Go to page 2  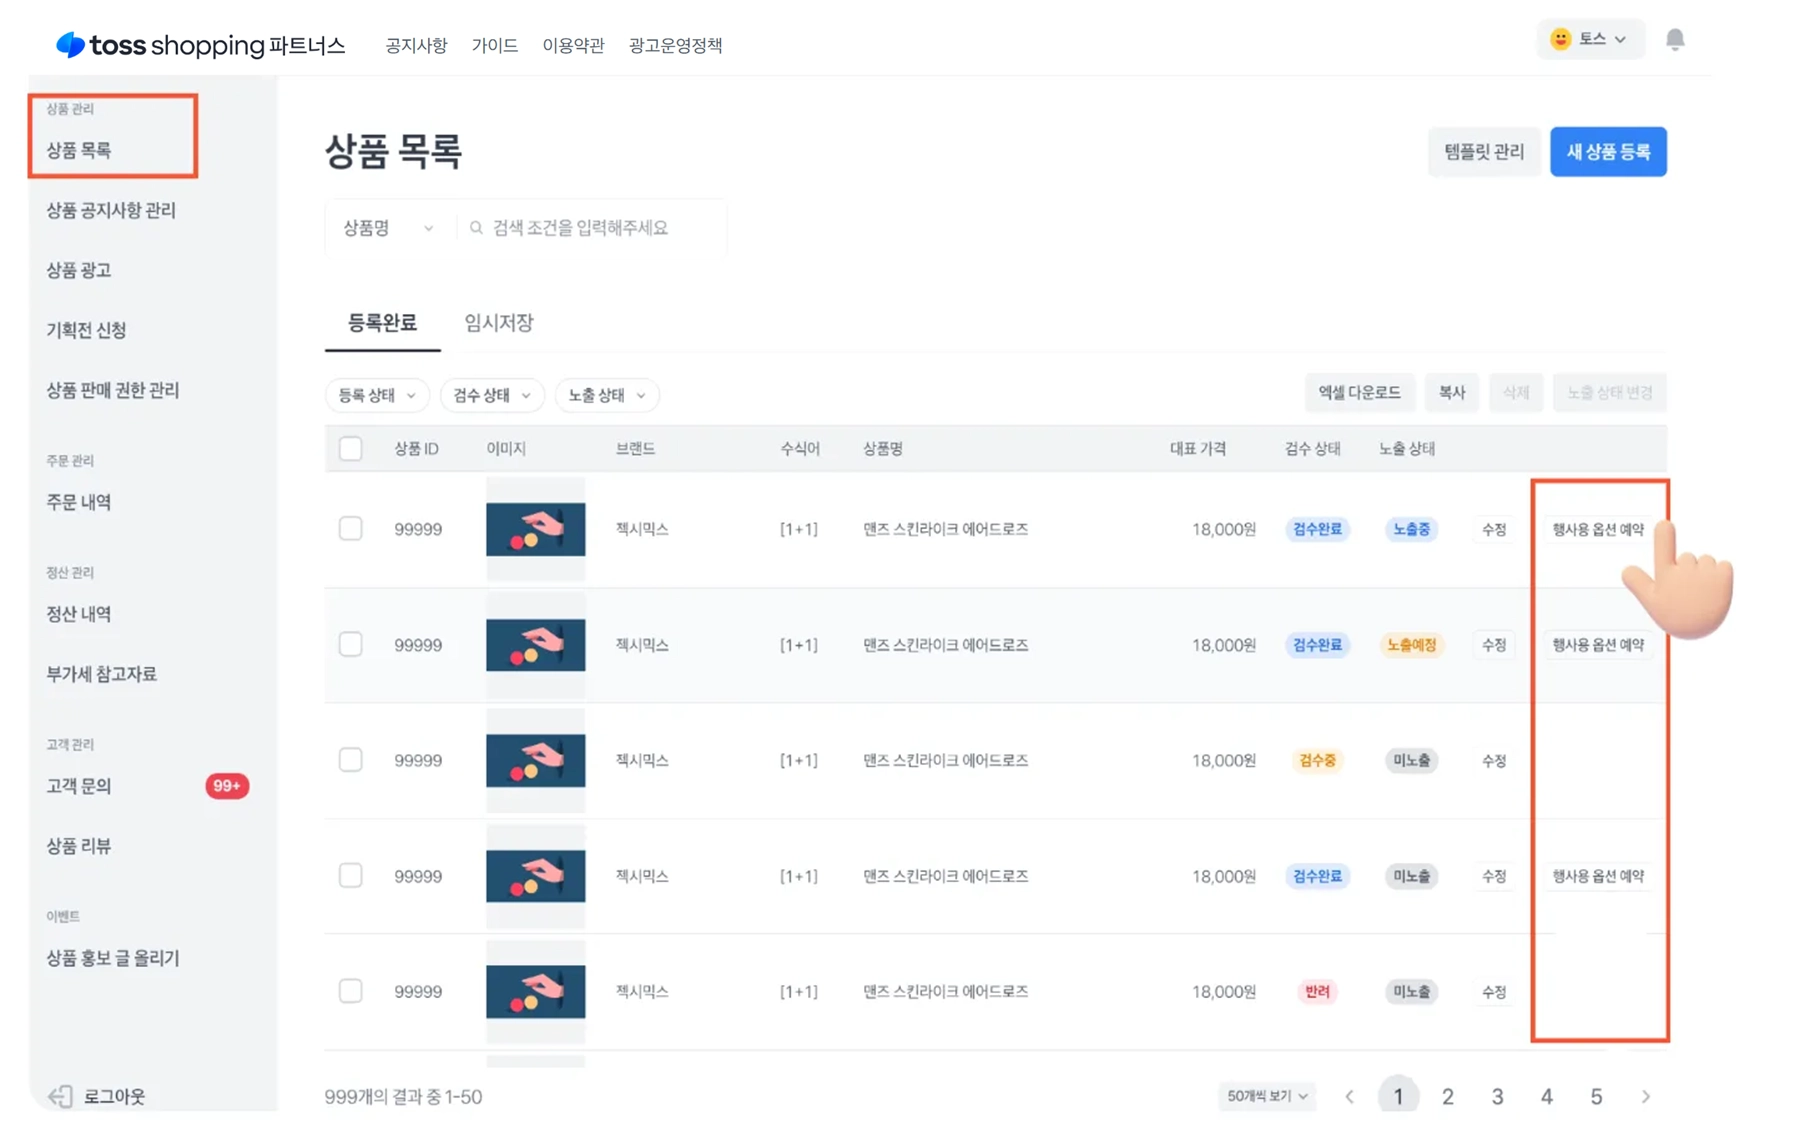1447,1096
